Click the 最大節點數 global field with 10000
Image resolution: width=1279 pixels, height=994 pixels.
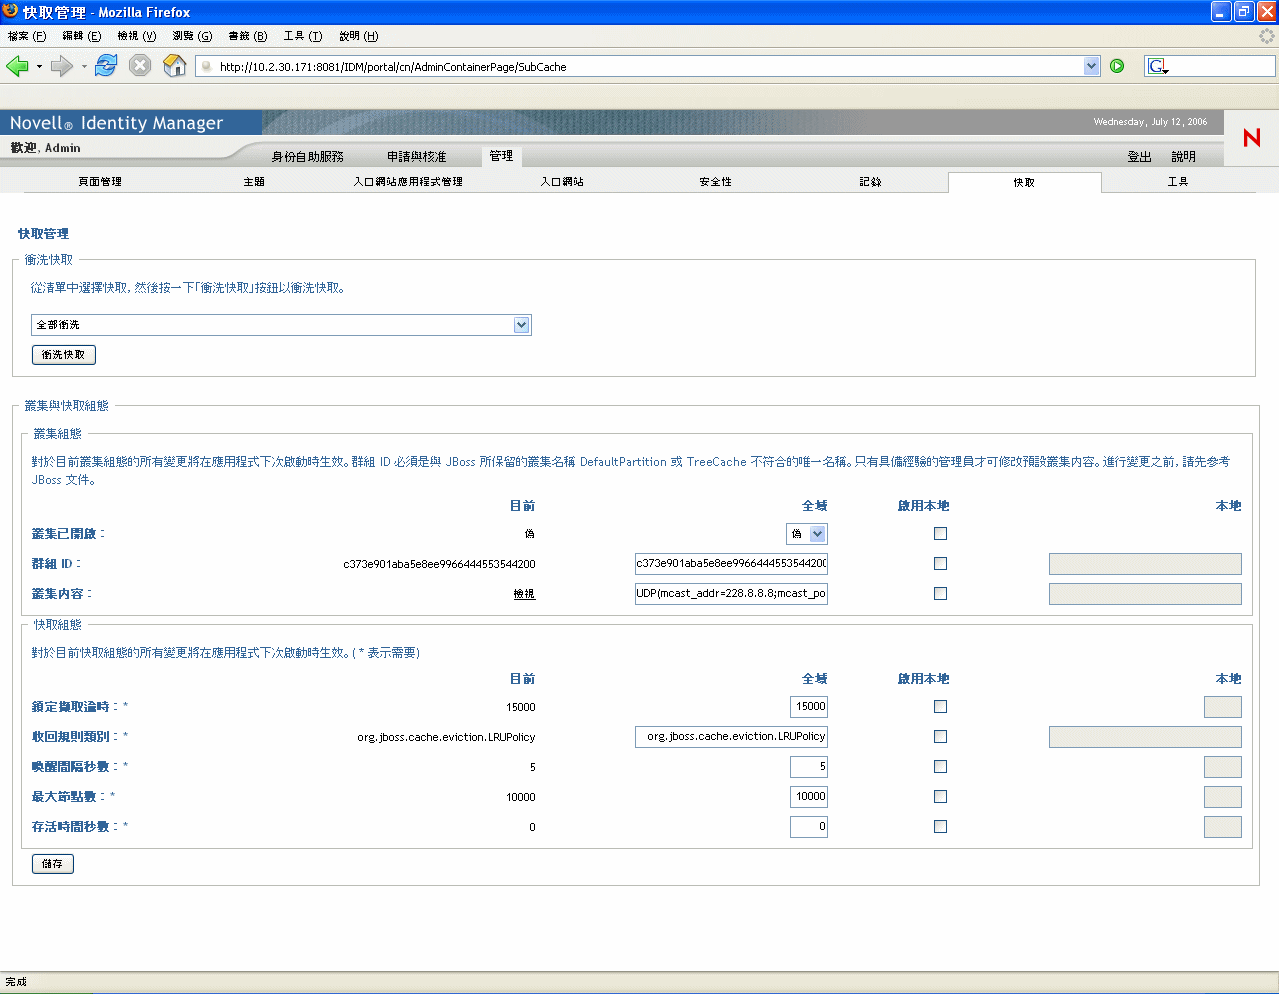809,796
